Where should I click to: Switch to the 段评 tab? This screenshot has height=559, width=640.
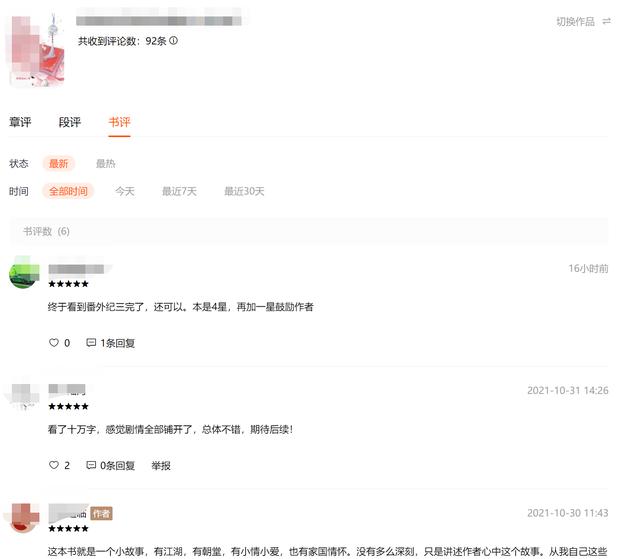pyautogui.click(x=70, y=122)
